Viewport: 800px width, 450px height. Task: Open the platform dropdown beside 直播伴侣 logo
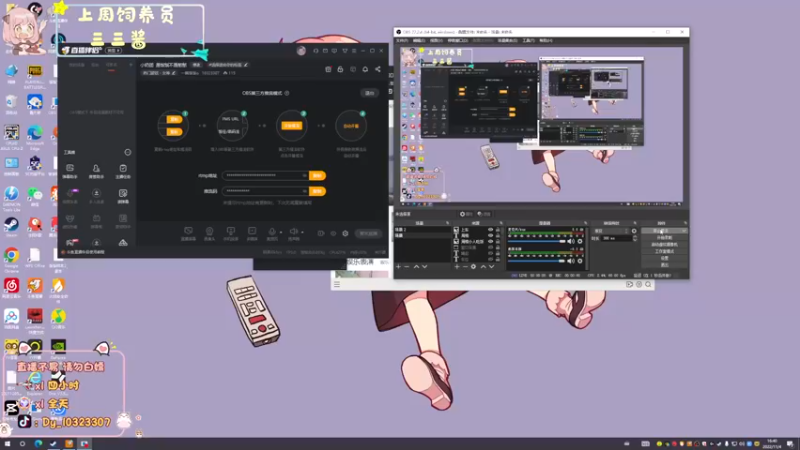pos(113,51)
